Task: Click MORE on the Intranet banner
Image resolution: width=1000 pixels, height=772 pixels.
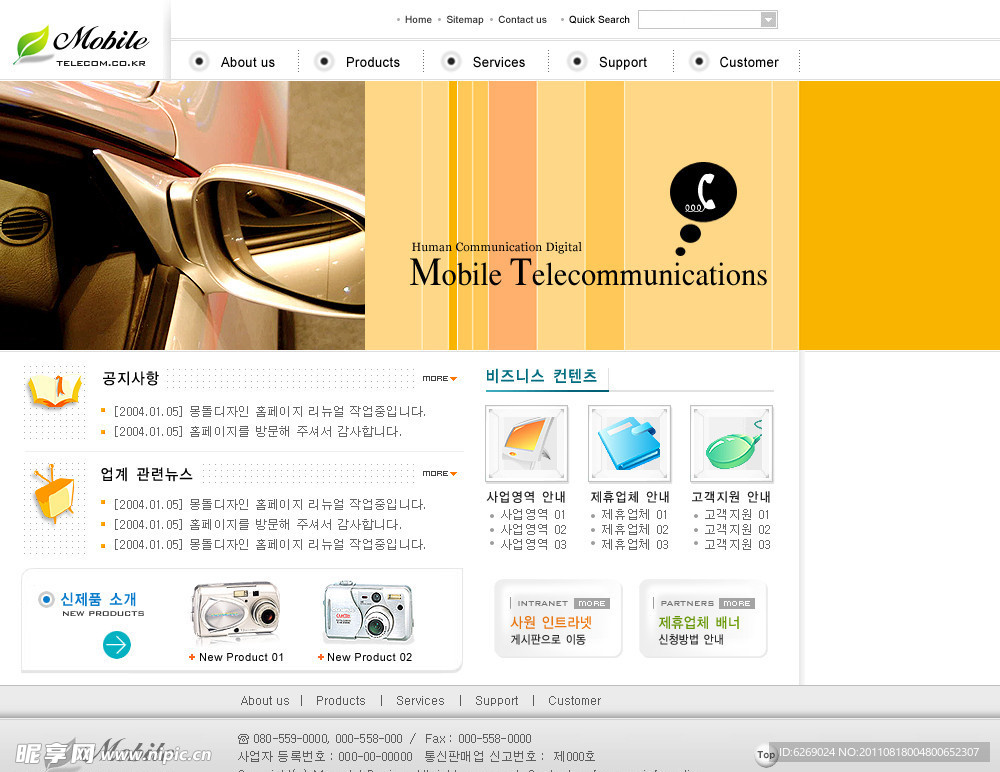Action: (592, 603)
